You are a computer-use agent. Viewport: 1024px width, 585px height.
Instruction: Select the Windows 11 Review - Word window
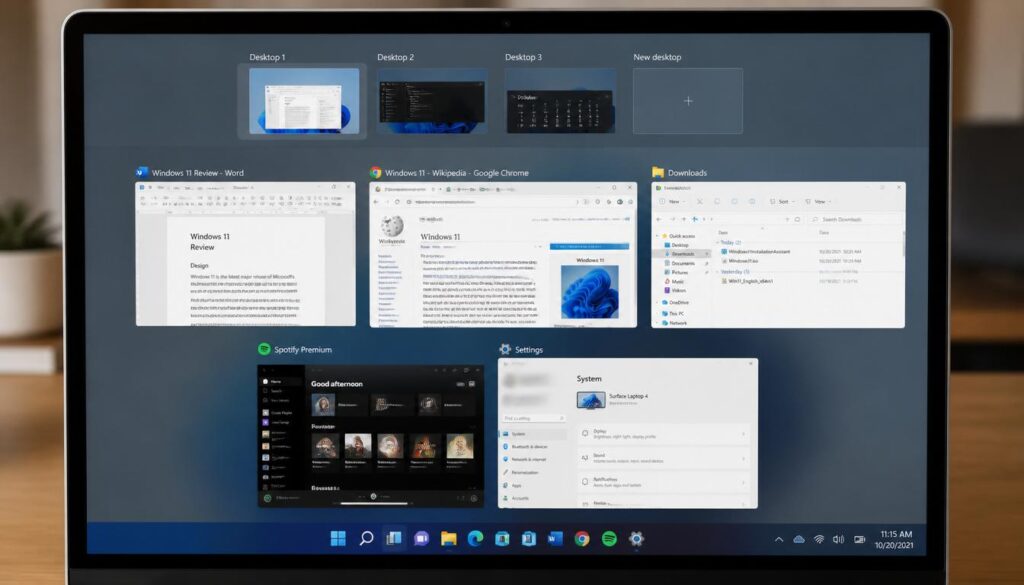pos(246,254)
